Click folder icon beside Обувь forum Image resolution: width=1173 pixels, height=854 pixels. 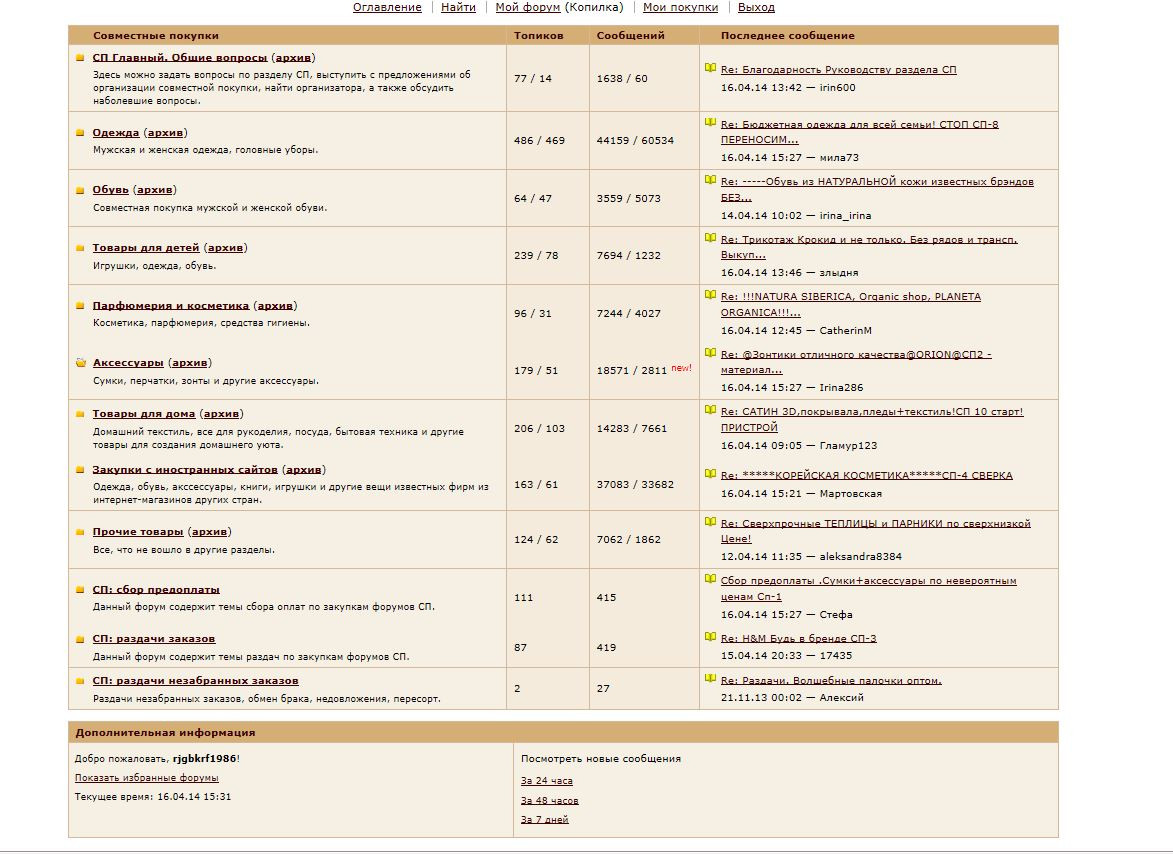click(80, 190)
